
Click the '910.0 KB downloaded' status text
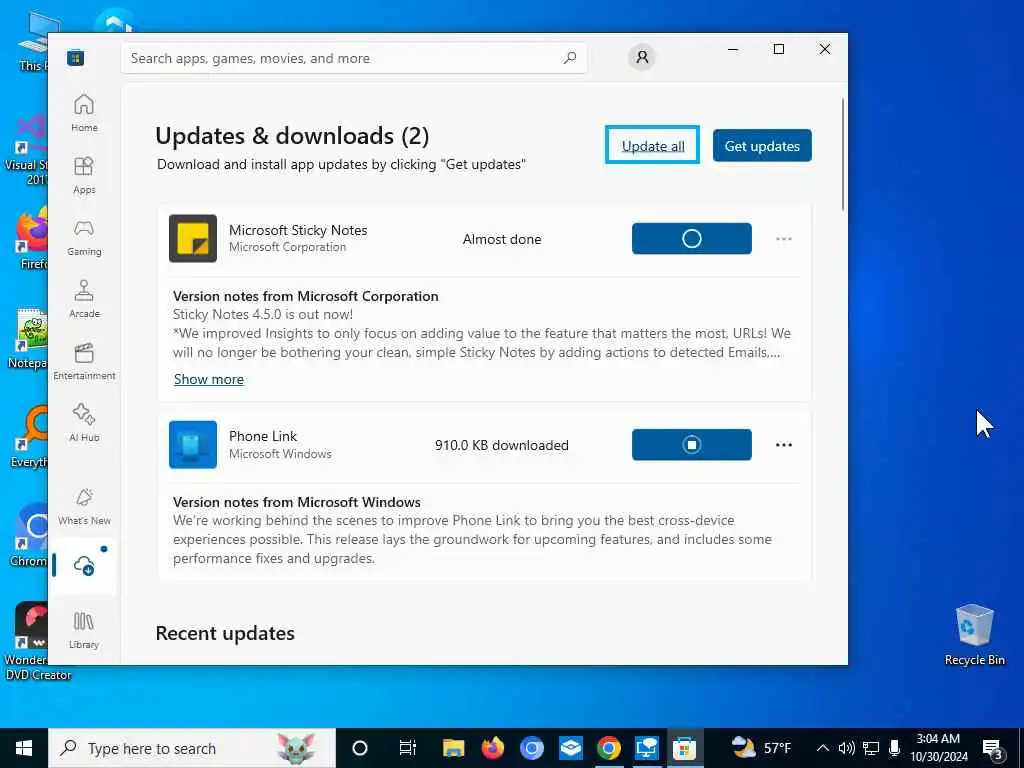pyautogui.click(x=502, y=445)
